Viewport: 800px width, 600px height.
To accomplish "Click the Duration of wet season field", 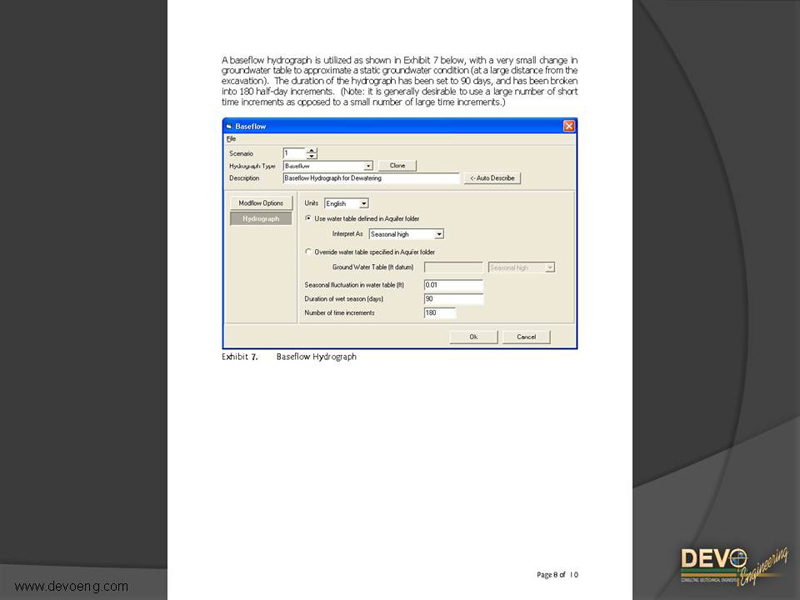I will tap(453, 299).
